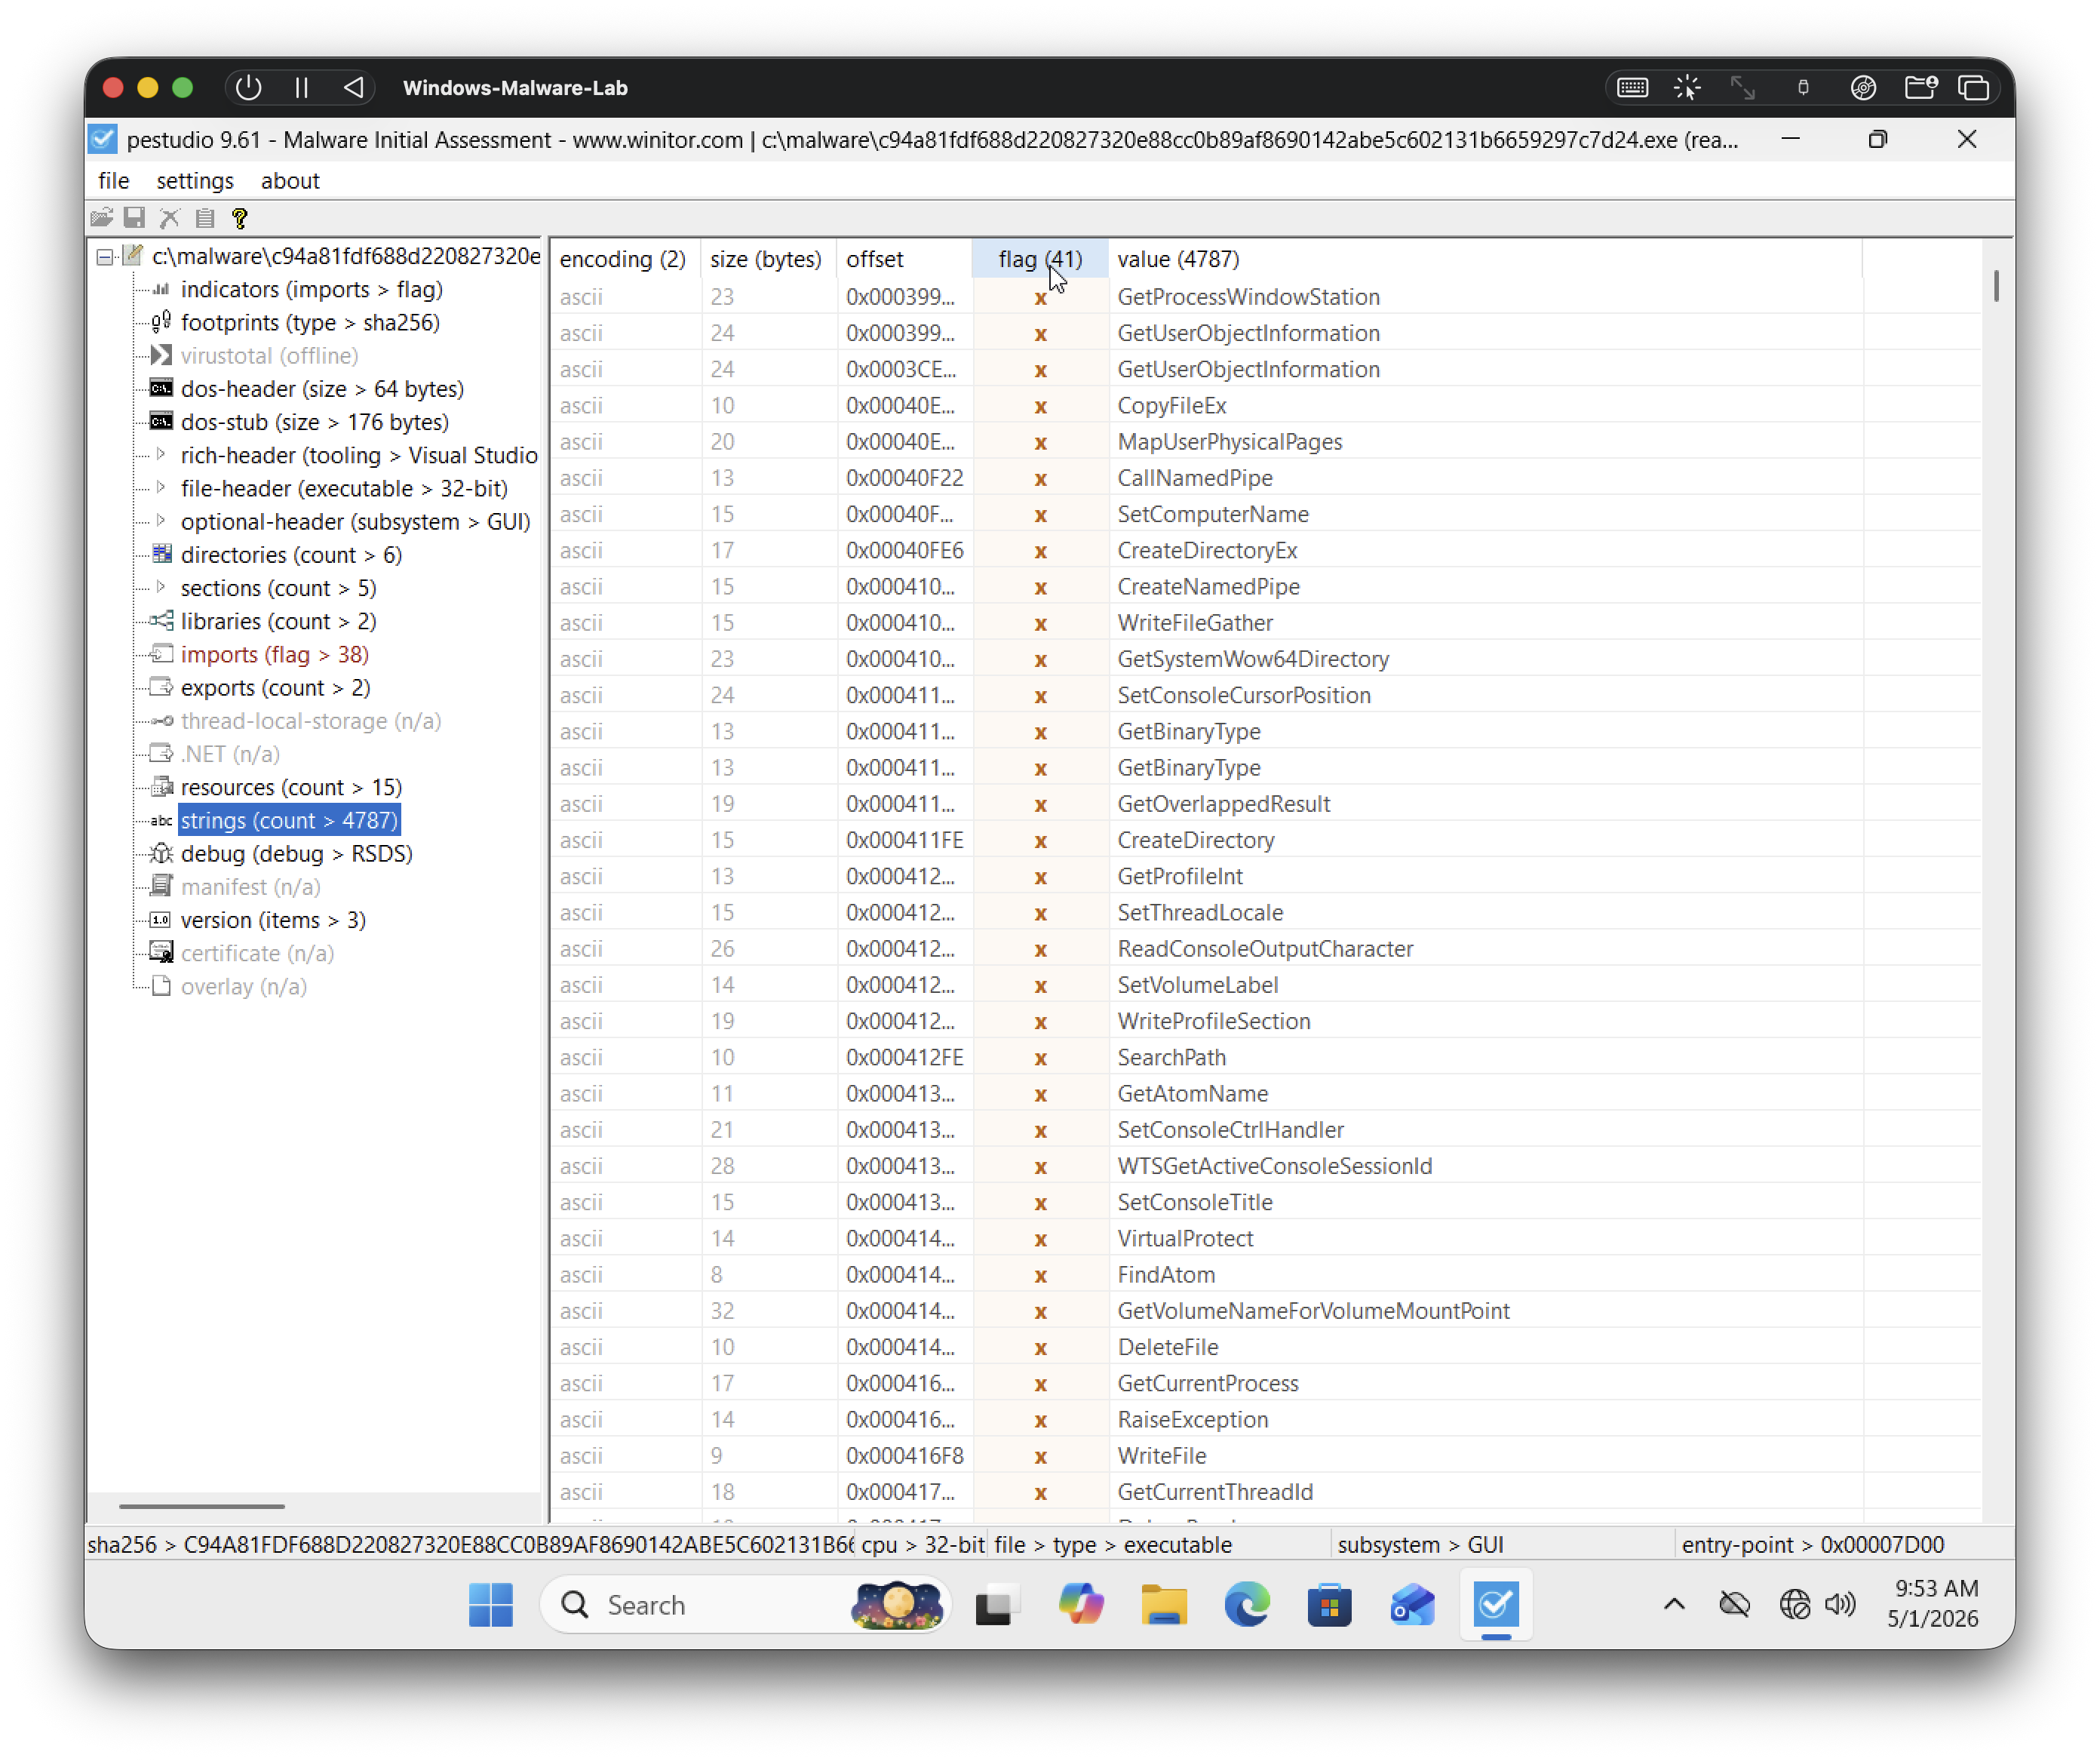Image resolution: width=2100 pixels, height=1761 pixels.
Task: Click the sha256 hash in status bar
Action: (x=471, y=1544)
